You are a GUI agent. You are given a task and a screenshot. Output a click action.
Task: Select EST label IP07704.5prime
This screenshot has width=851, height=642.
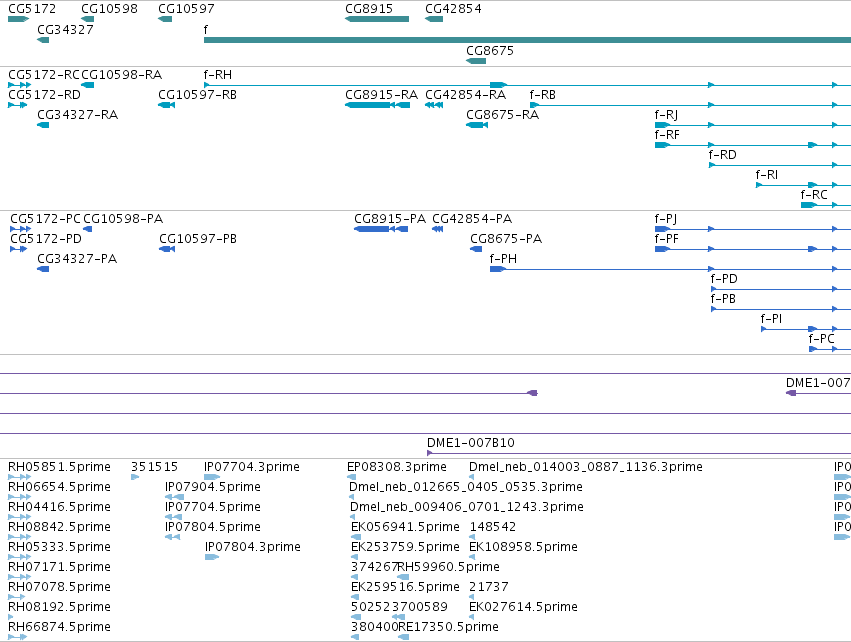(x=213, y=507)
